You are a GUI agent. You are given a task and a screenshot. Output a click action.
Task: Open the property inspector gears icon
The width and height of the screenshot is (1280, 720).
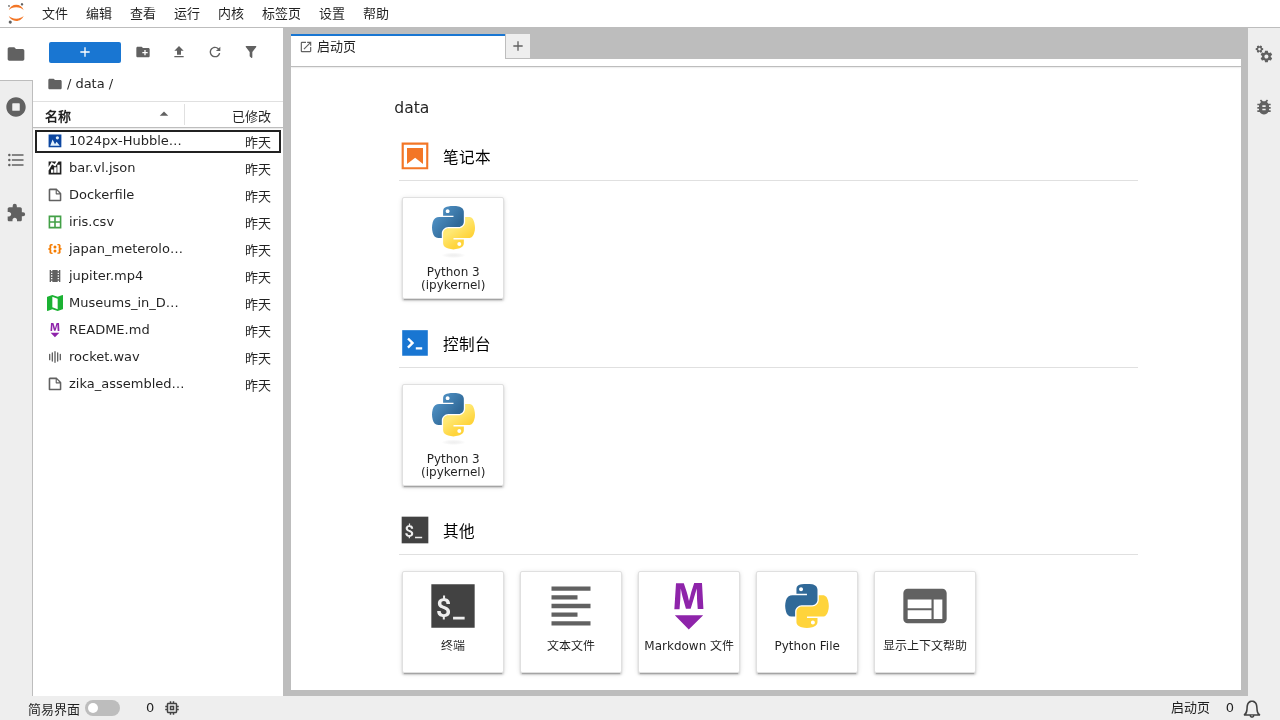click(x=1264, y=54)
